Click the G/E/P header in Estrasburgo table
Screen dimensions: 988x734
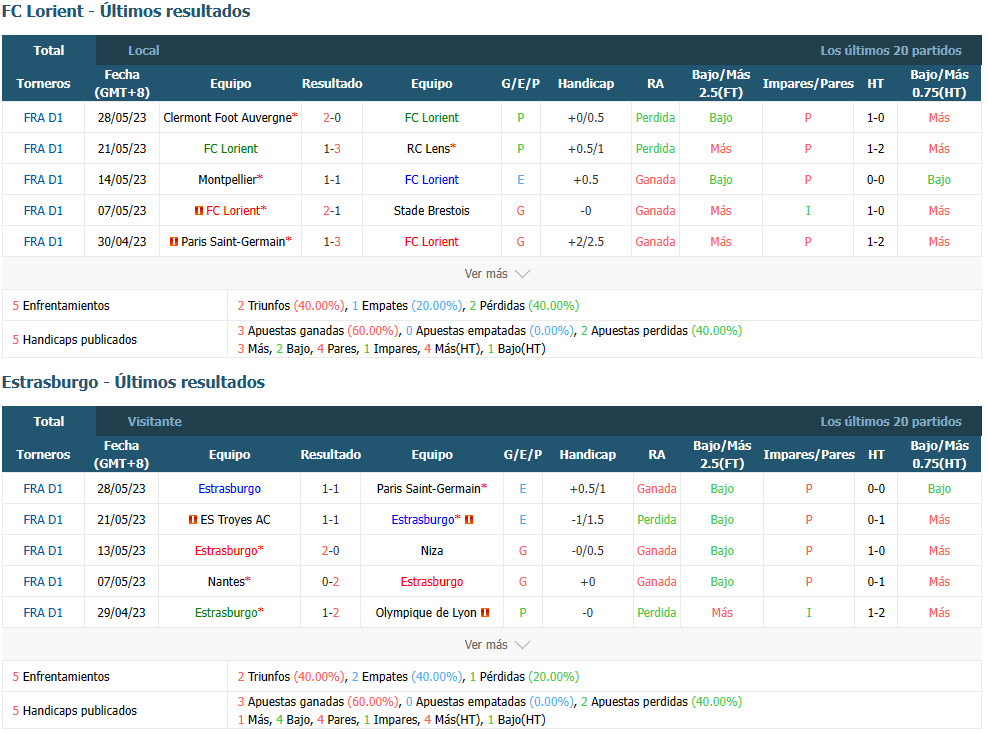click(x=523, y=454)
